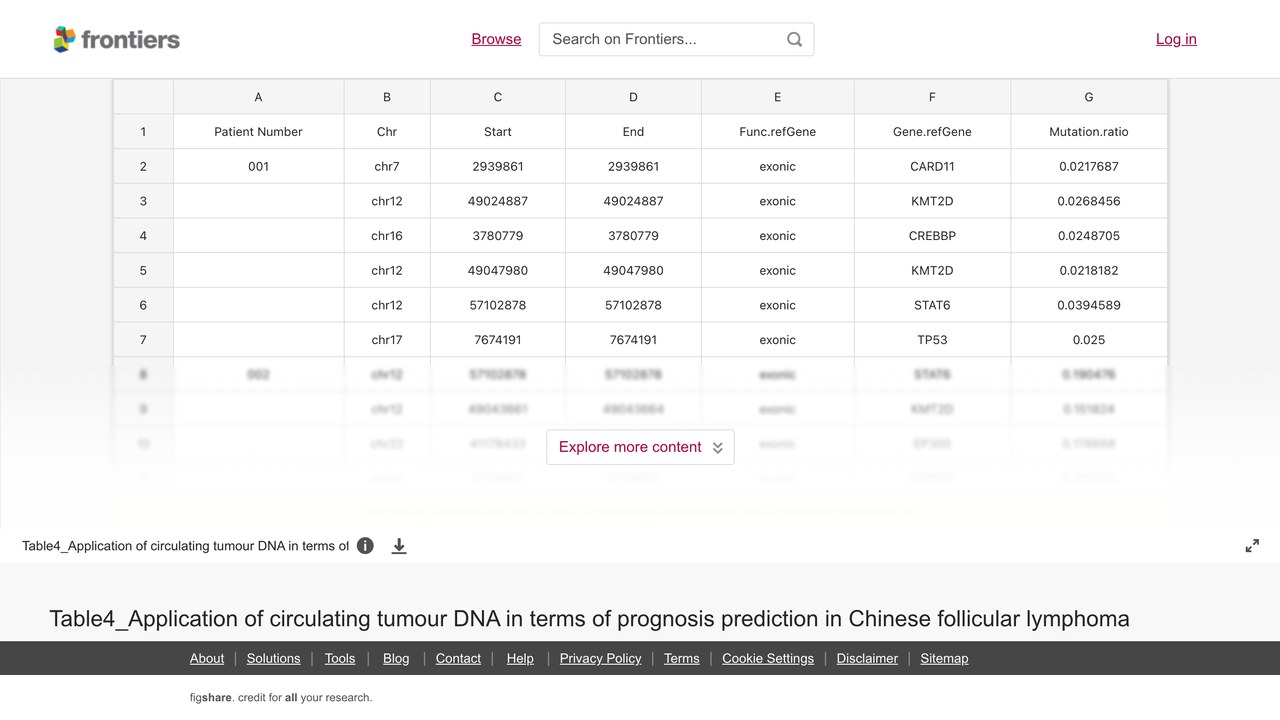Click the STAT6 cell in row 6
This screenshot has height=720, width=1280.
[932, 305]
